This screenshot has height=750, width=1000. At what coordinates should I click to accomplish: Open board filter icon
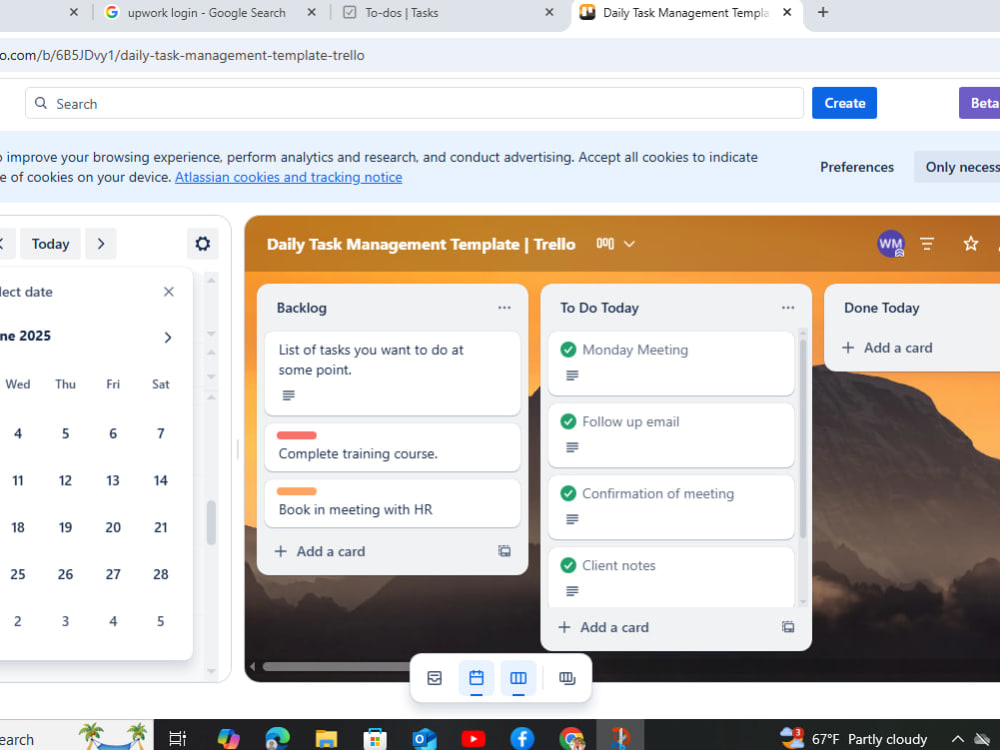[927, 244]
